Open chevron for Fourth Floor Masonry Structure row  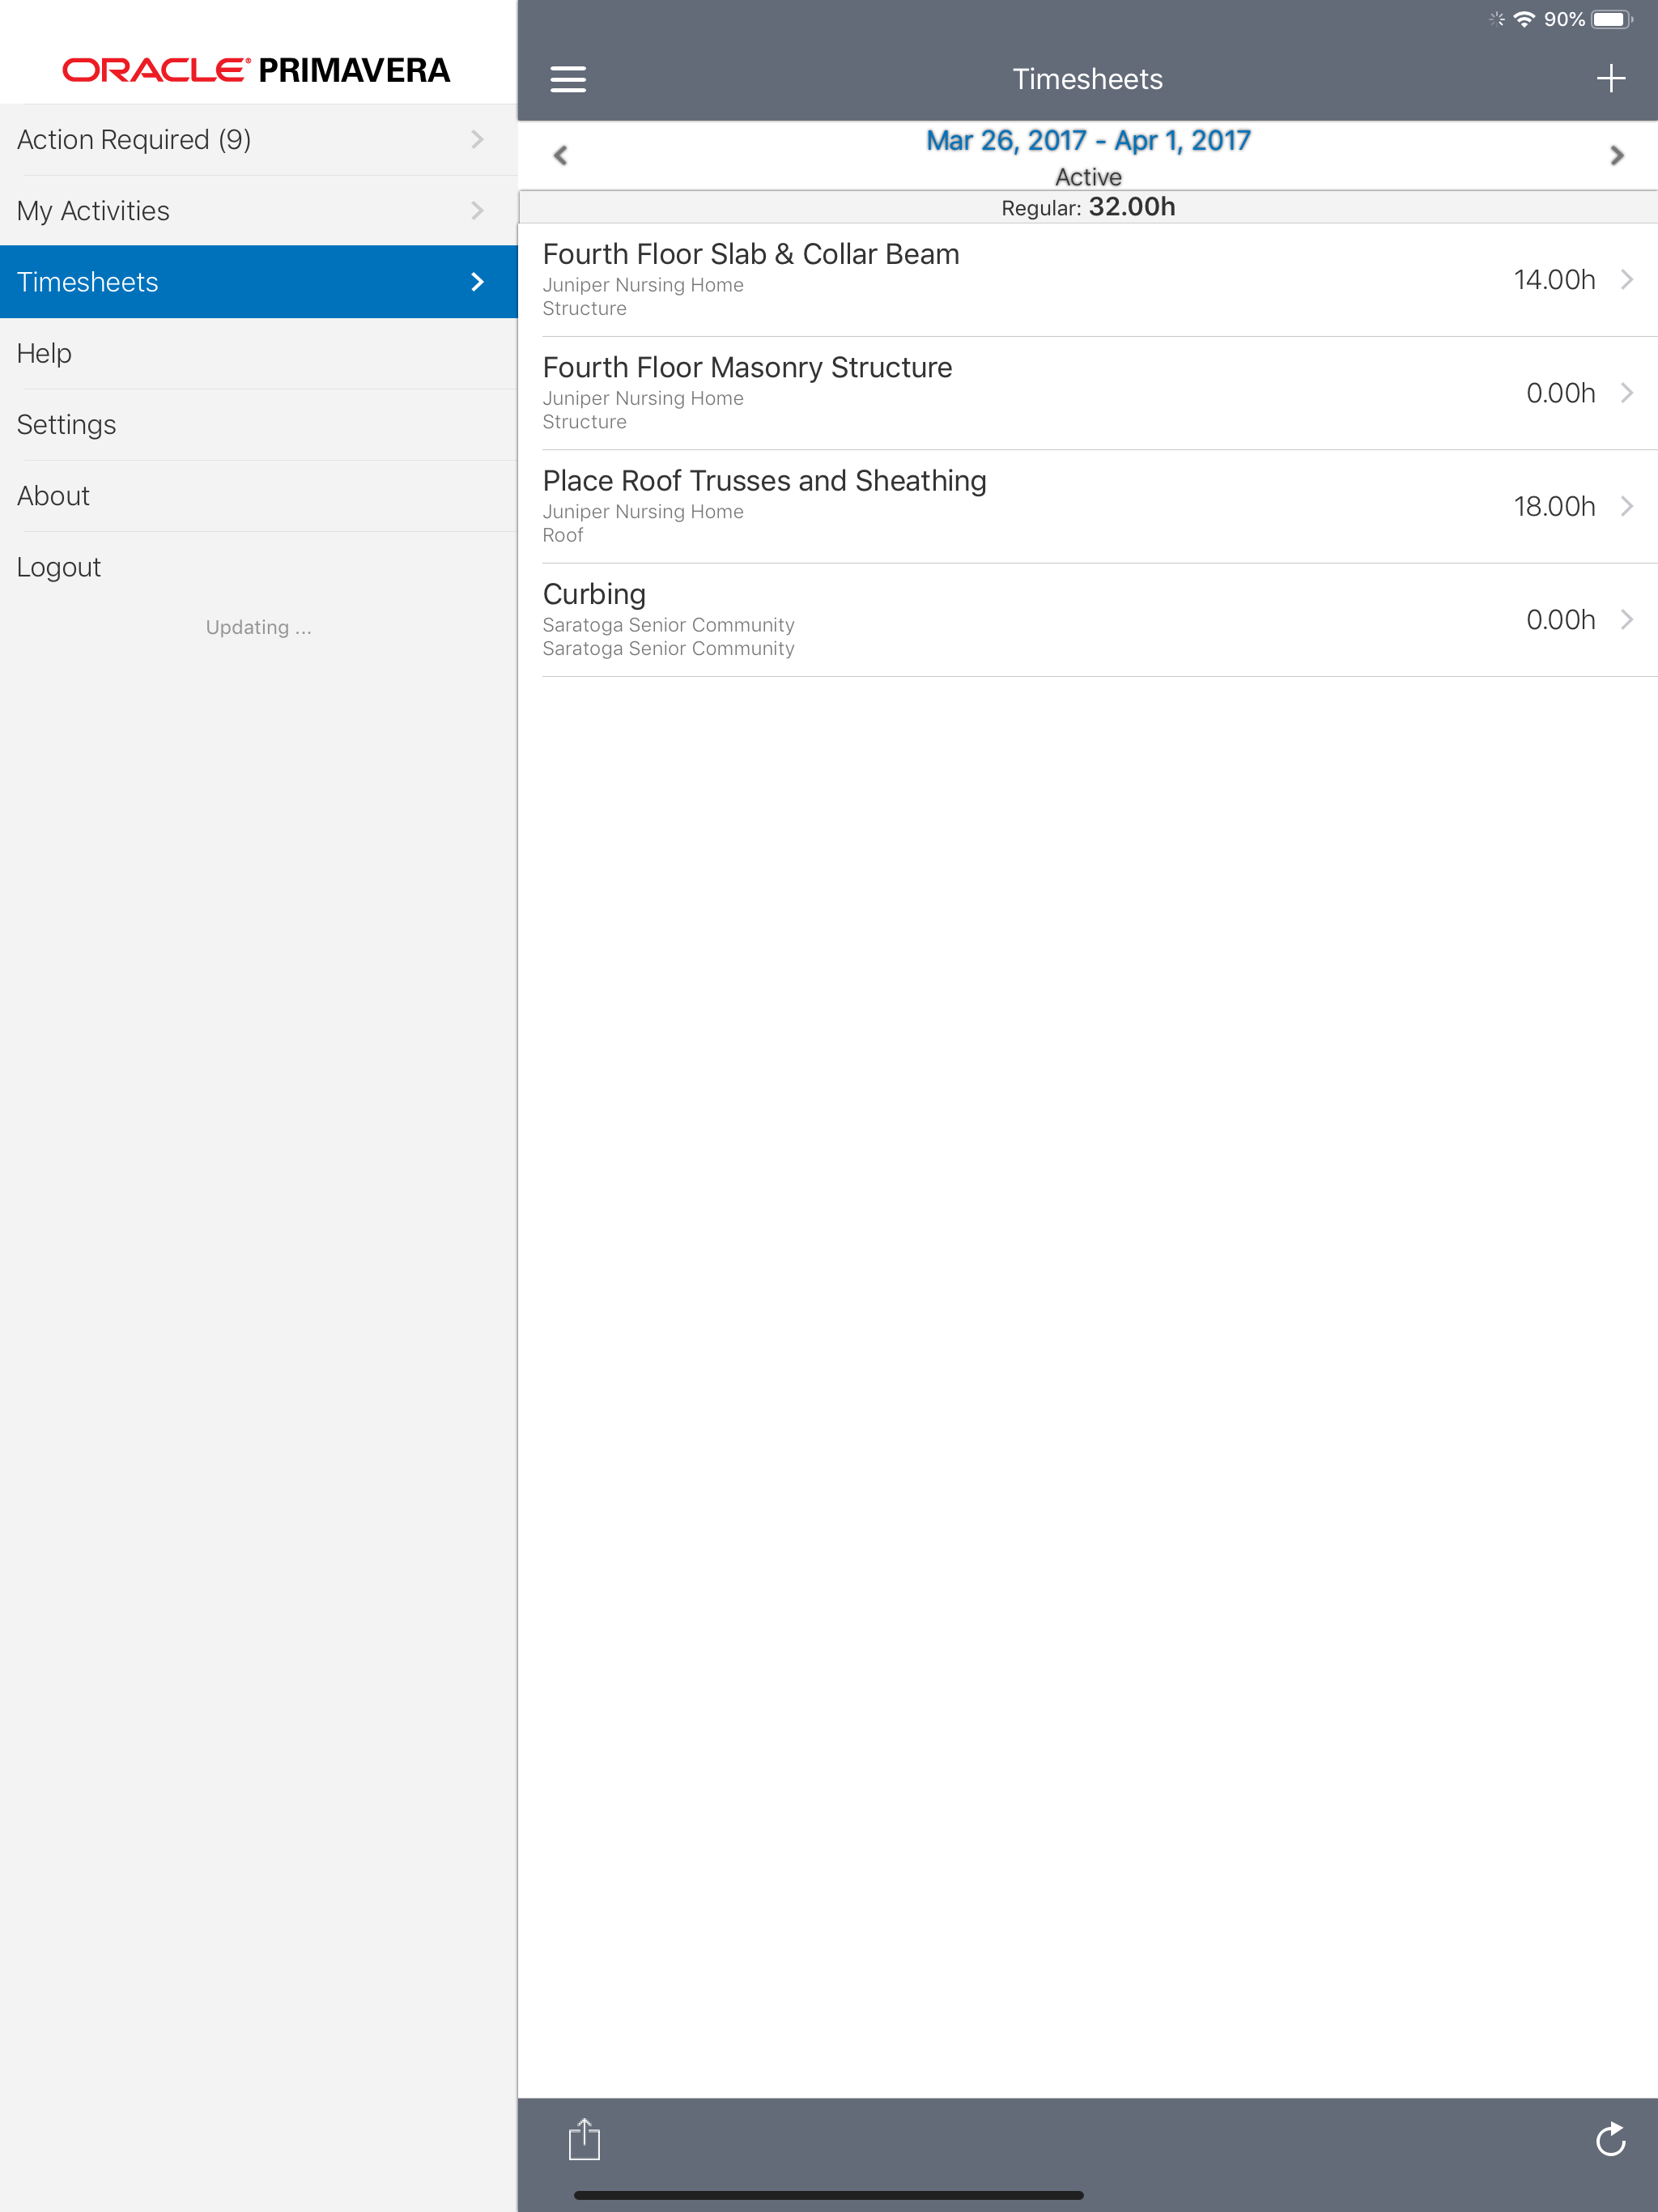point(1626,392)
